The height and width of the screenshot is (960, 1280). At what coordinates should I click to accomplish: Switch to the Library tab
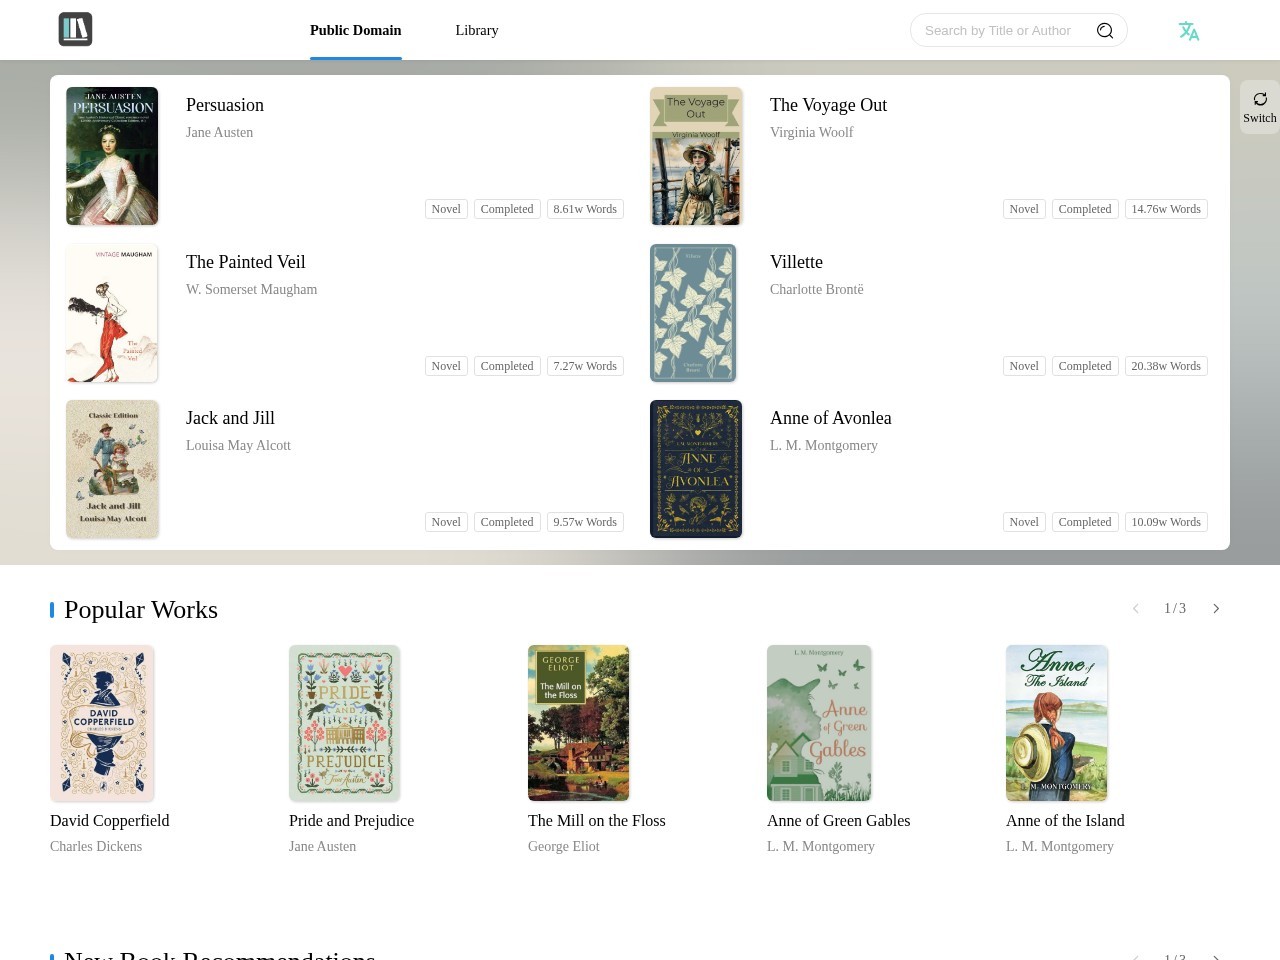pos(477,30)
